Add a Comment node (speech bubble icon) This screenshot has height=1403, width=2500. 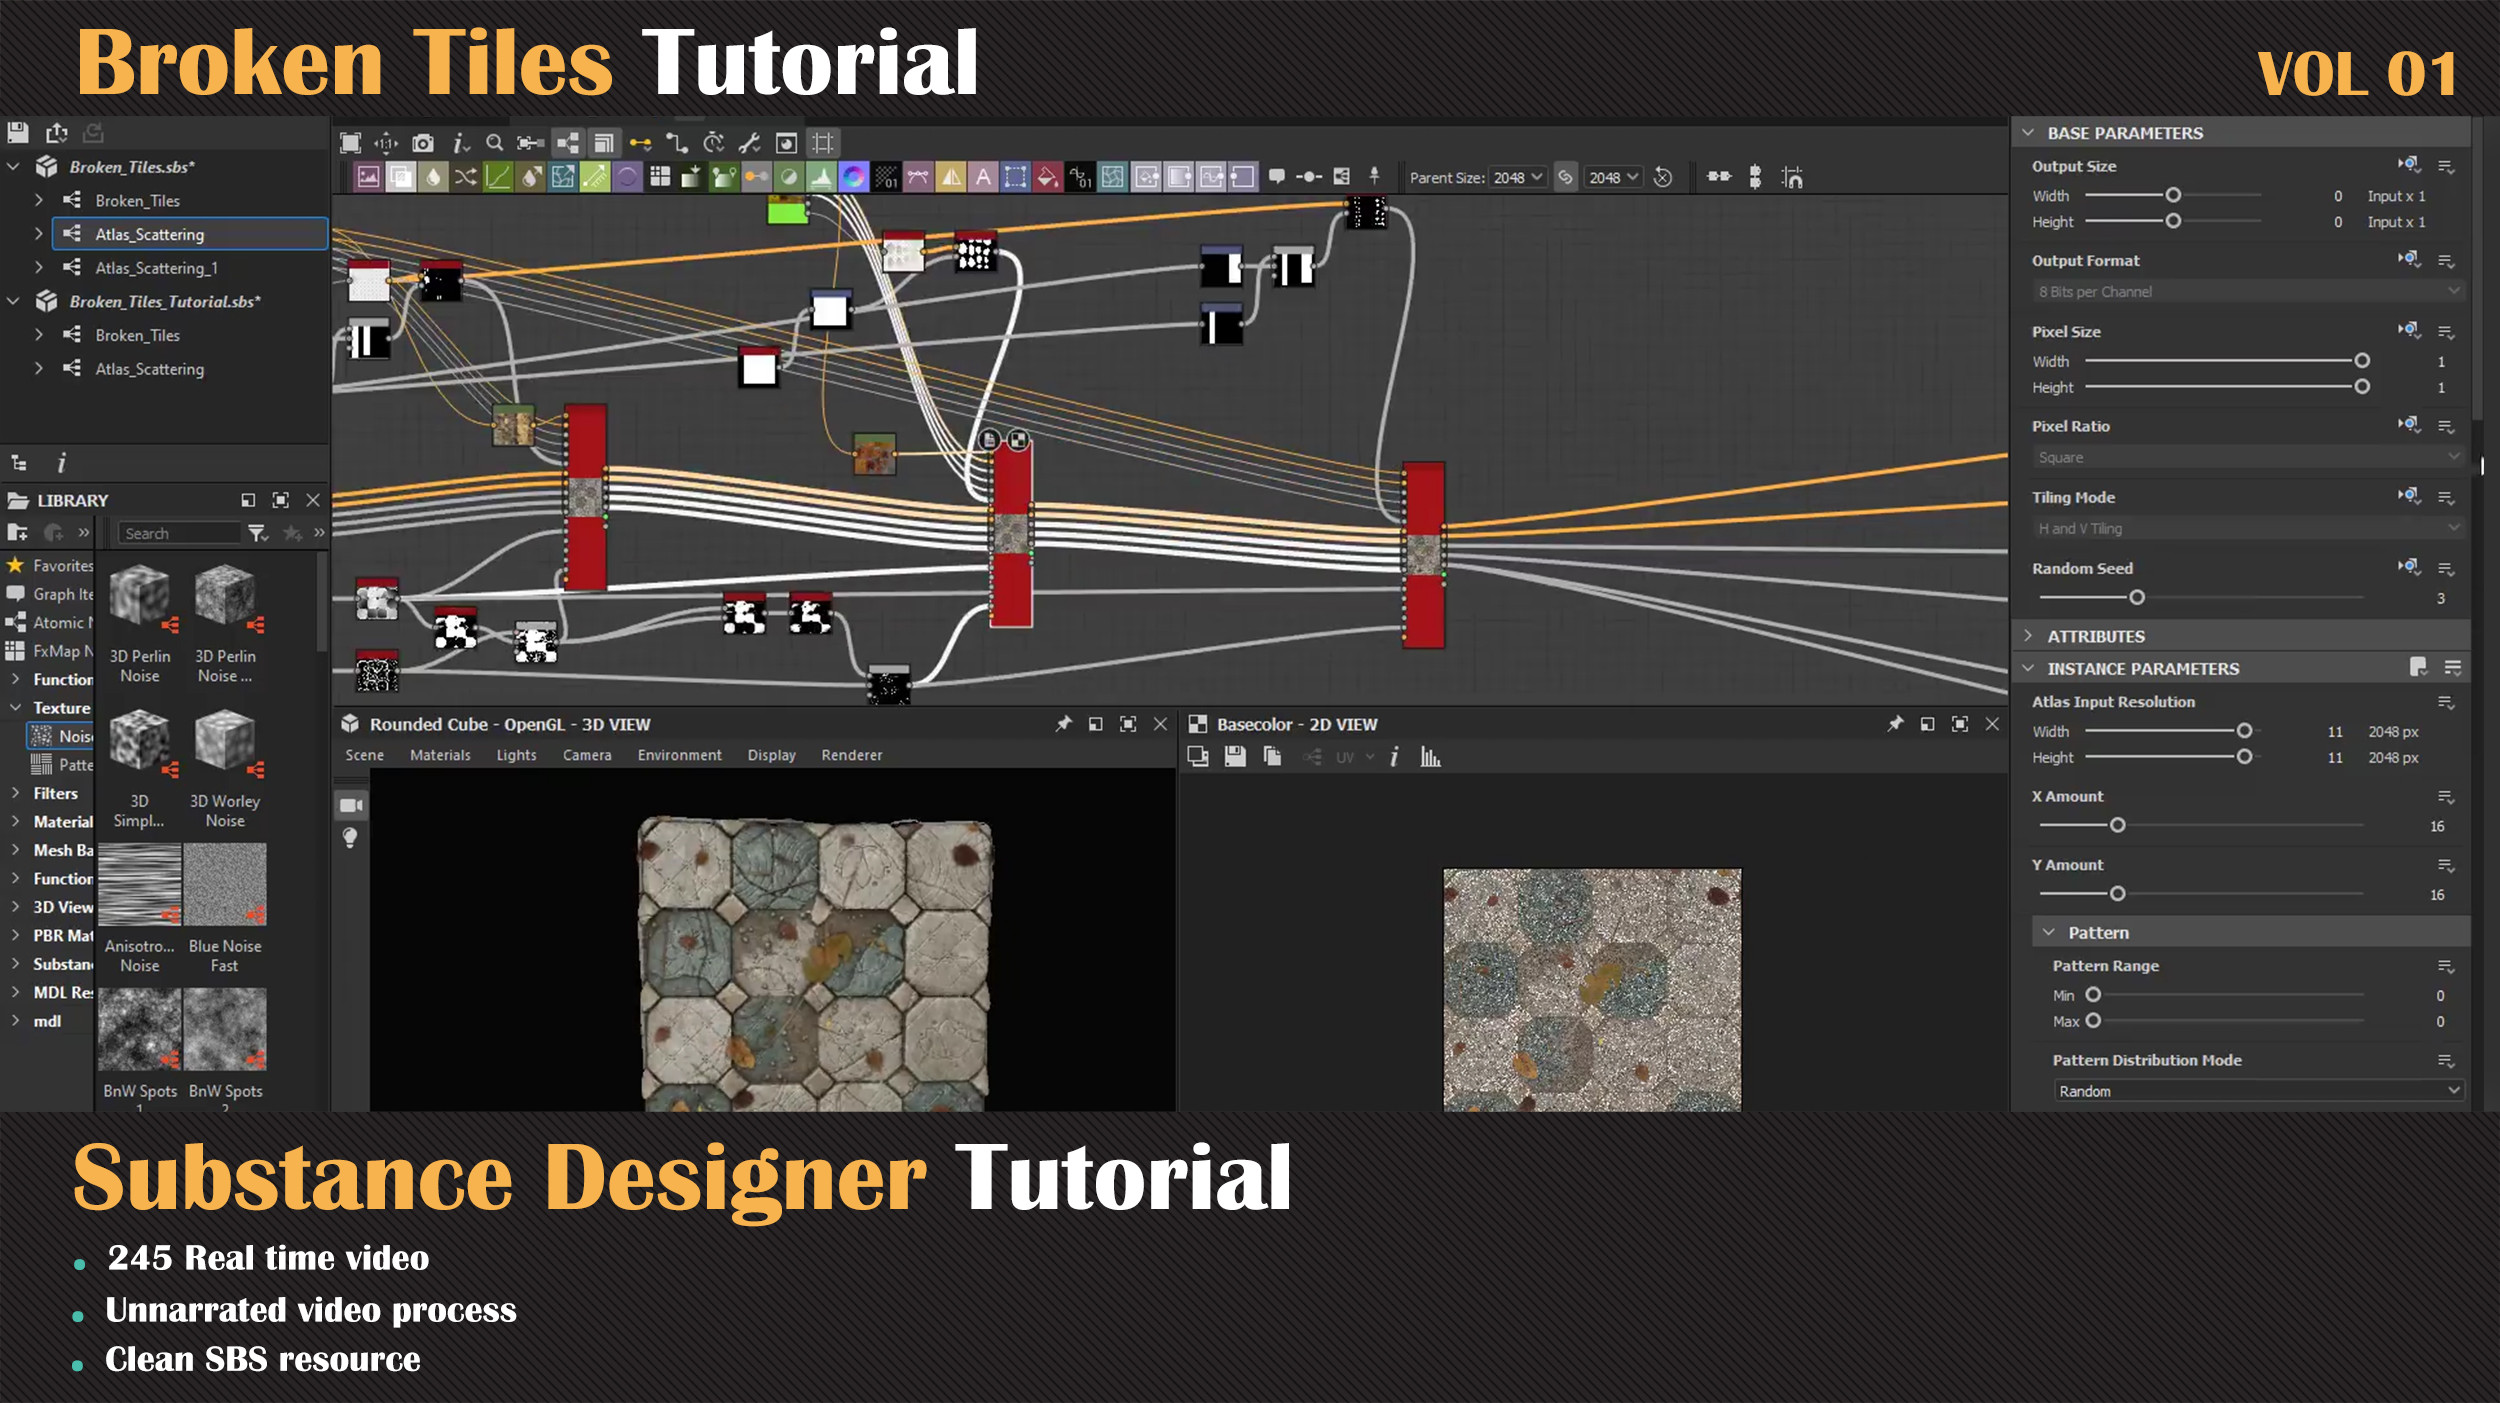pos(1276,177)
